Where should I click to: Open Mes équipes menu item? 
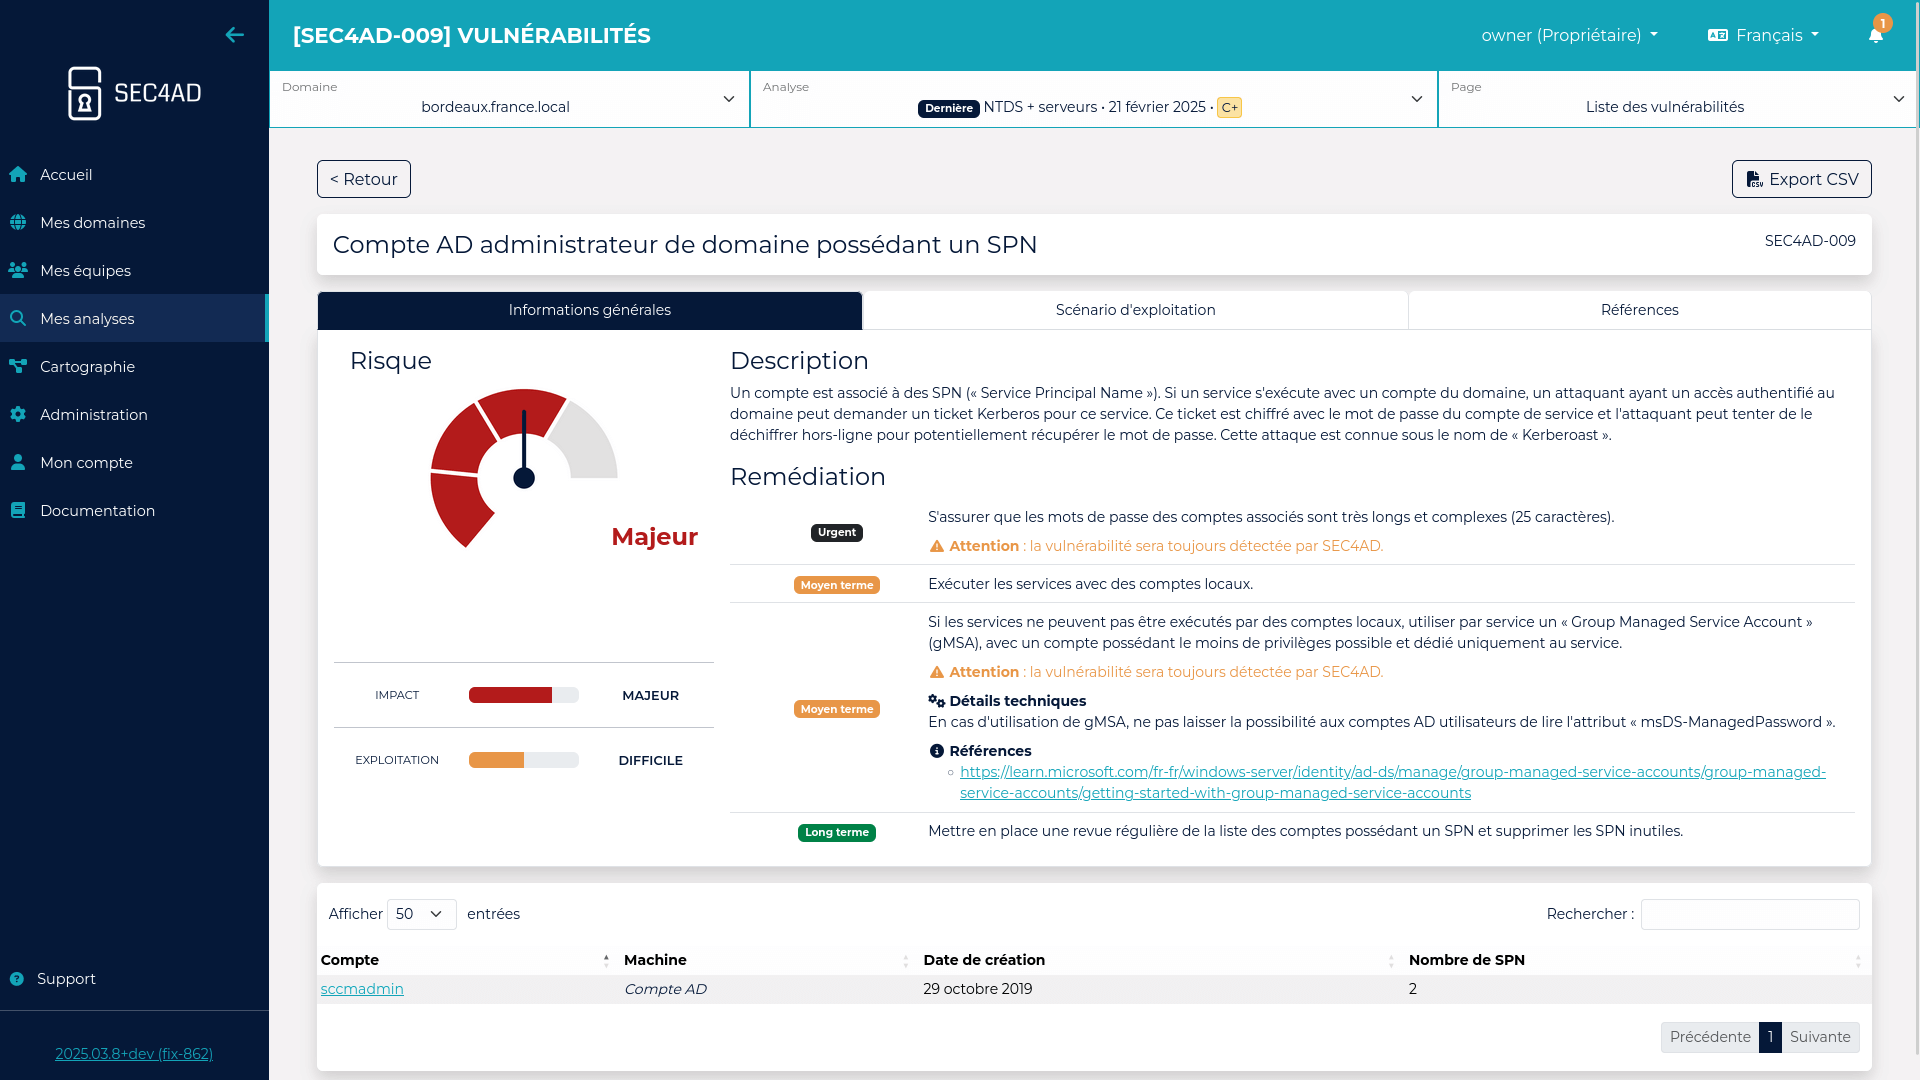134,271
